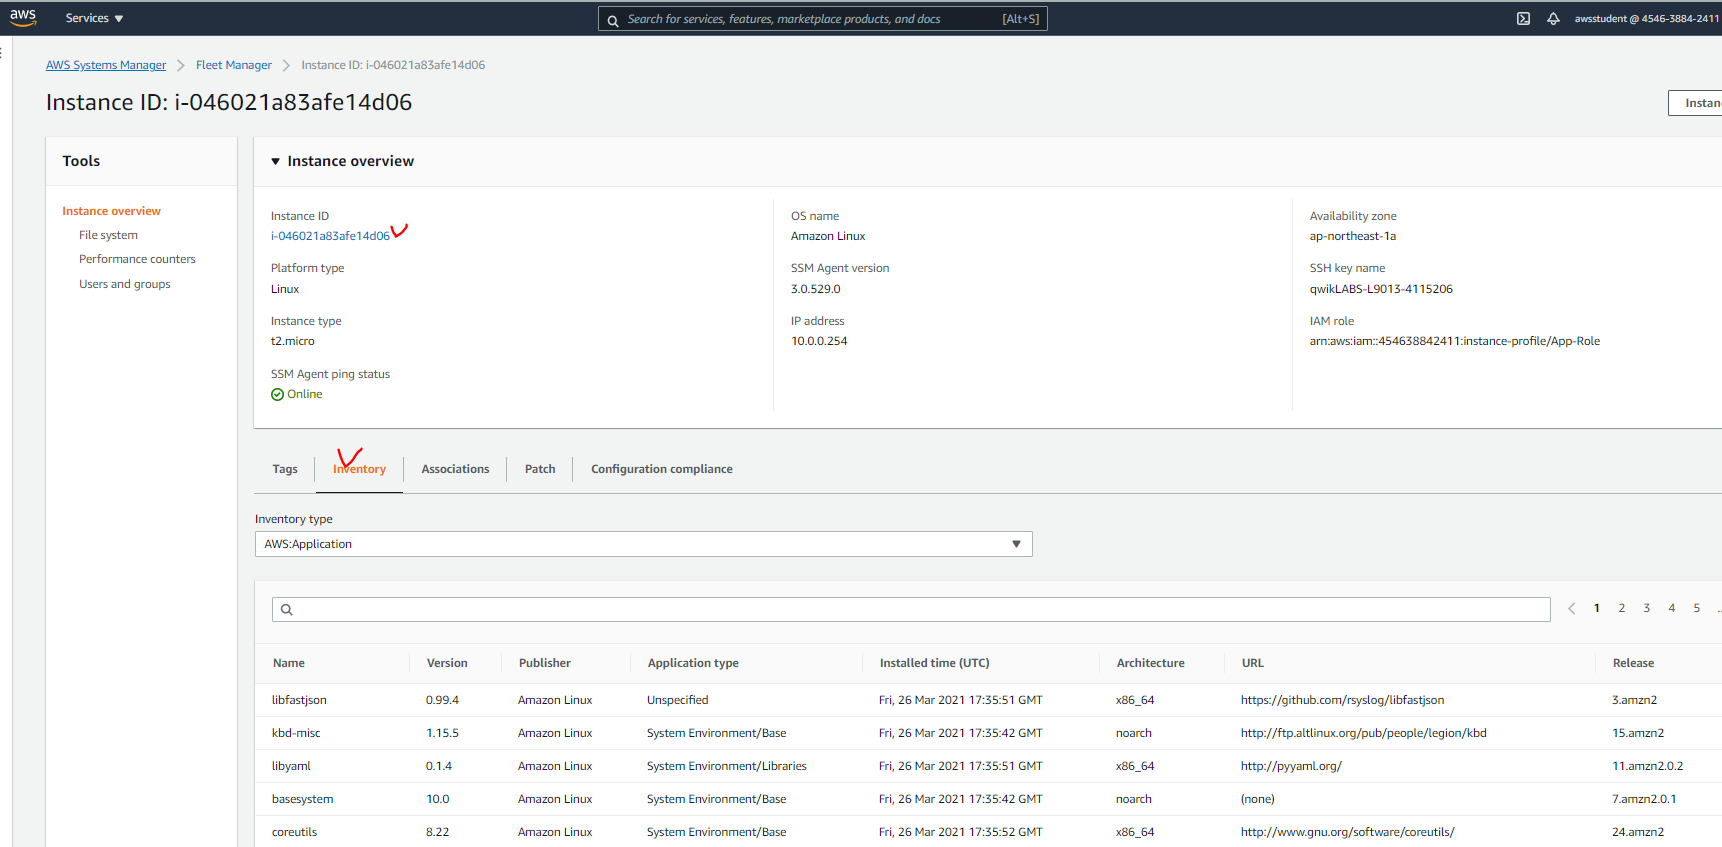
Task: Sort by the Name column header
Action: (289, 663)
